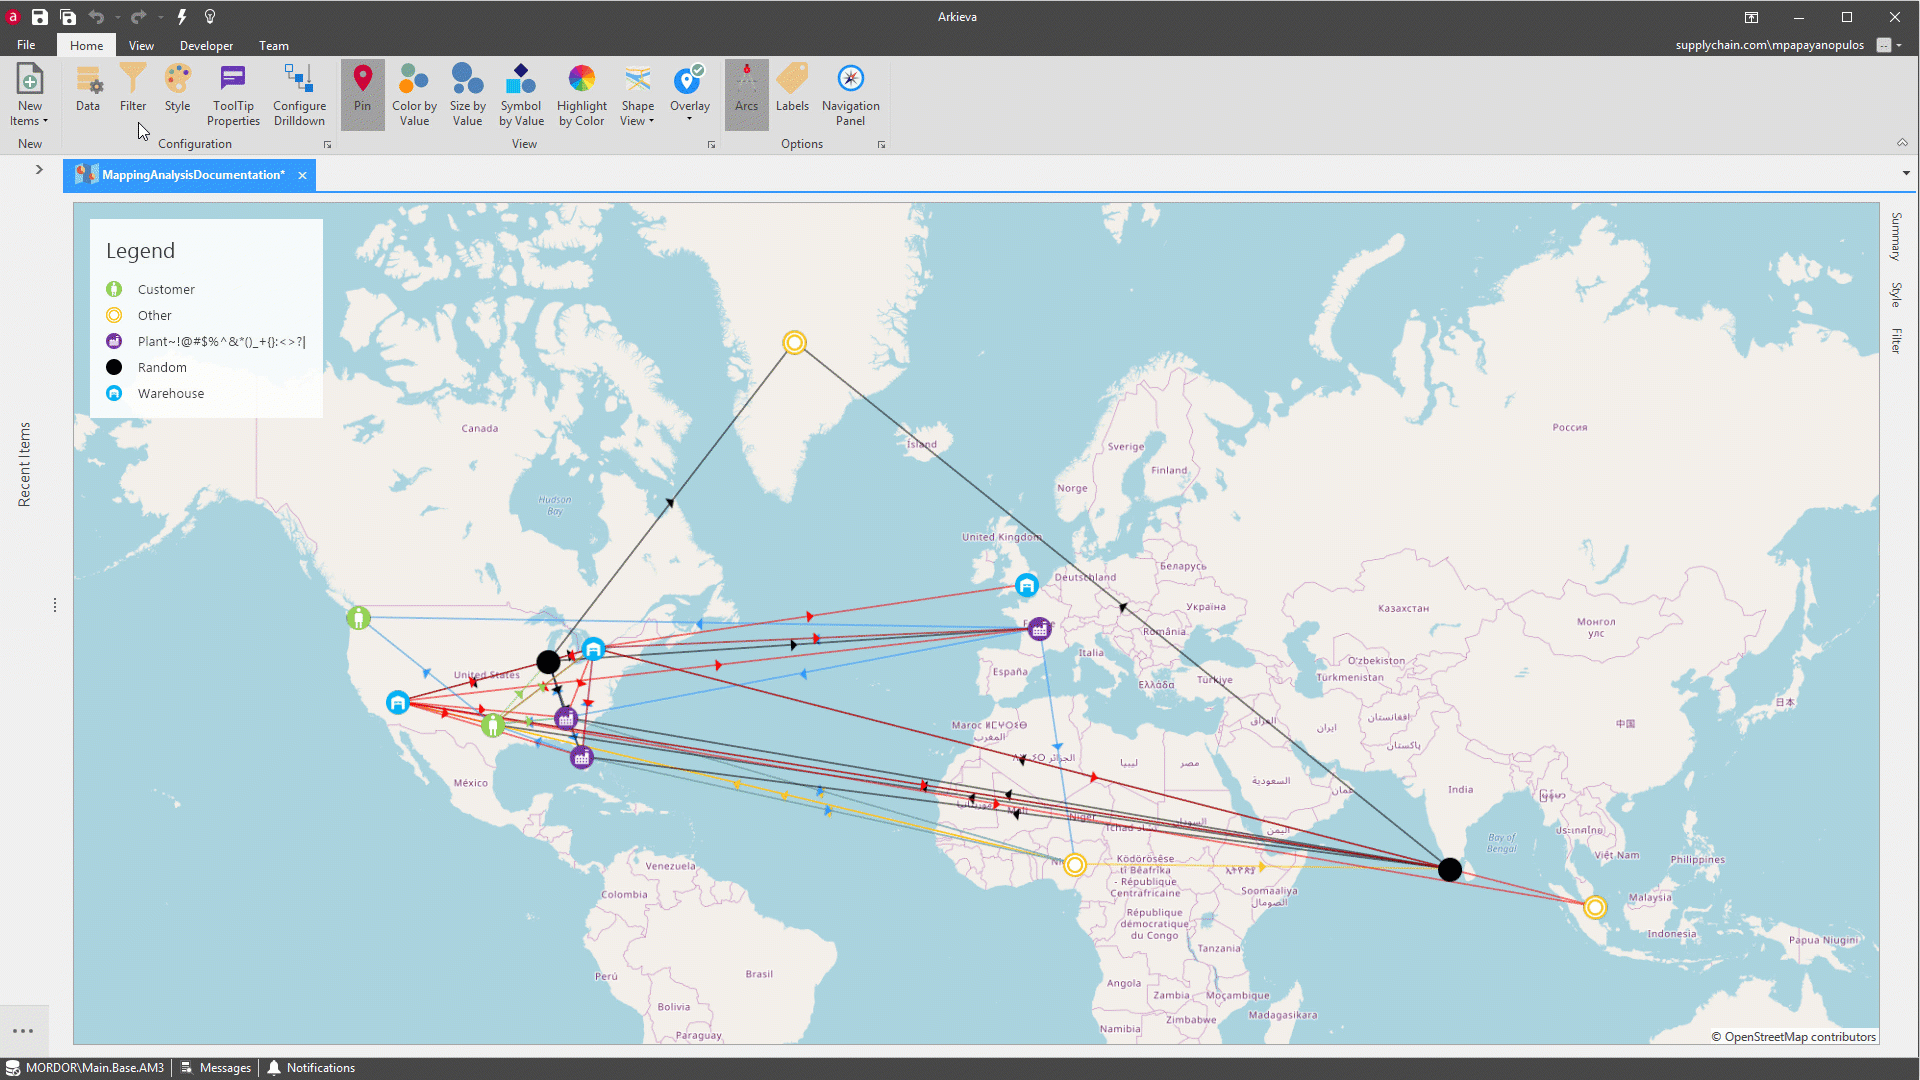The image size is (1920, 1080).
Task: Toggle map Labels option
Action: 792,88
